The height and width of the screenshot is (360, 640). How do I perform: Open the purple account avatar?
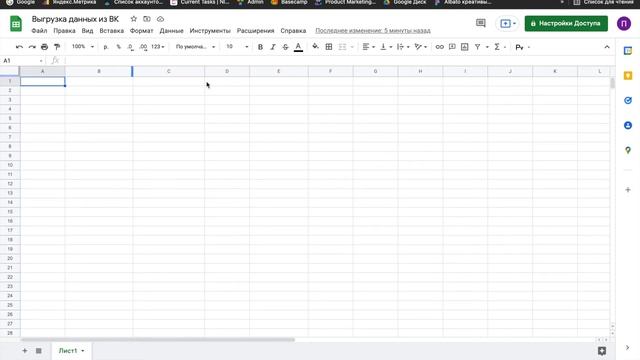[624, 23]
